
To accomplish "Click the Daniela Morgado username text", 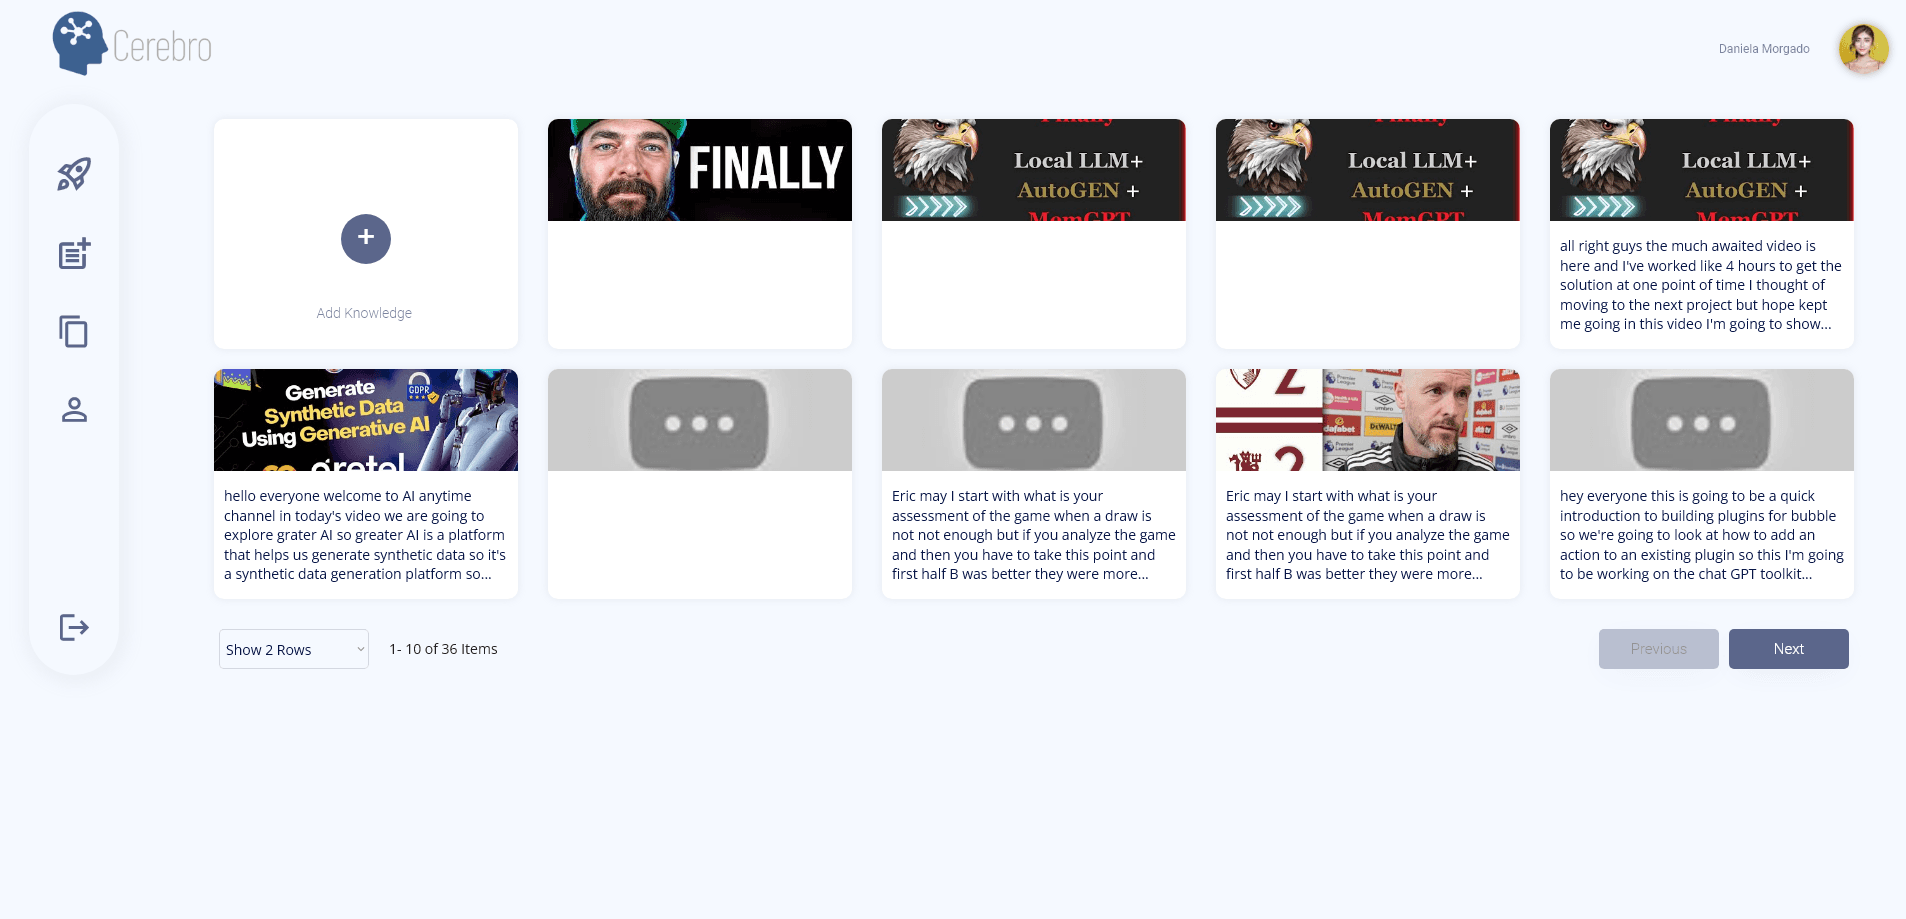I will [x=1763, y=49].
